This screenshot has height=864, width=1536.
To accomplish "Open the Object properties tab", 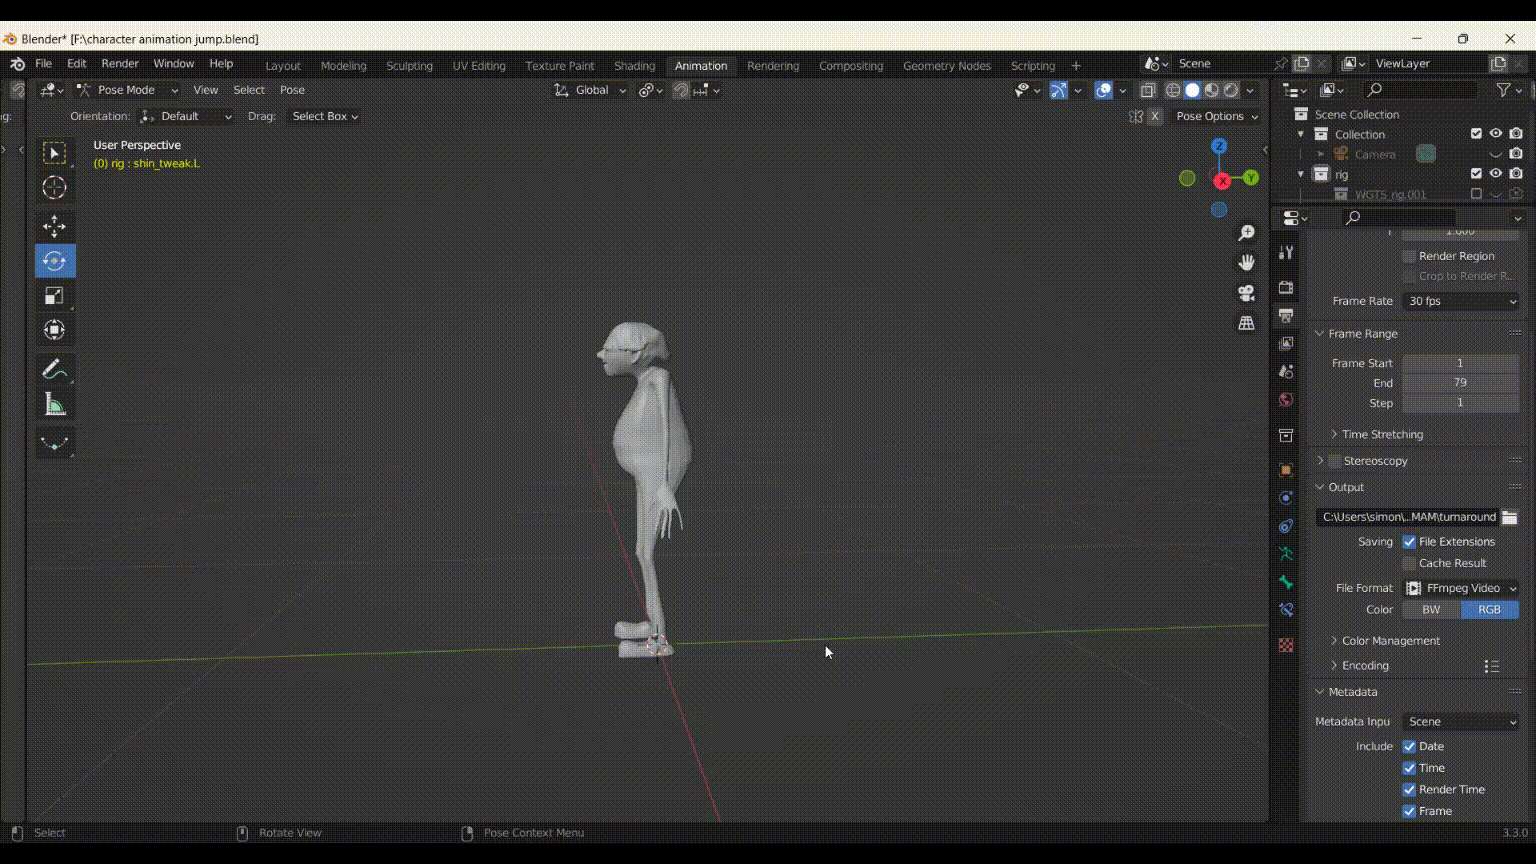I will point(1286,470).
